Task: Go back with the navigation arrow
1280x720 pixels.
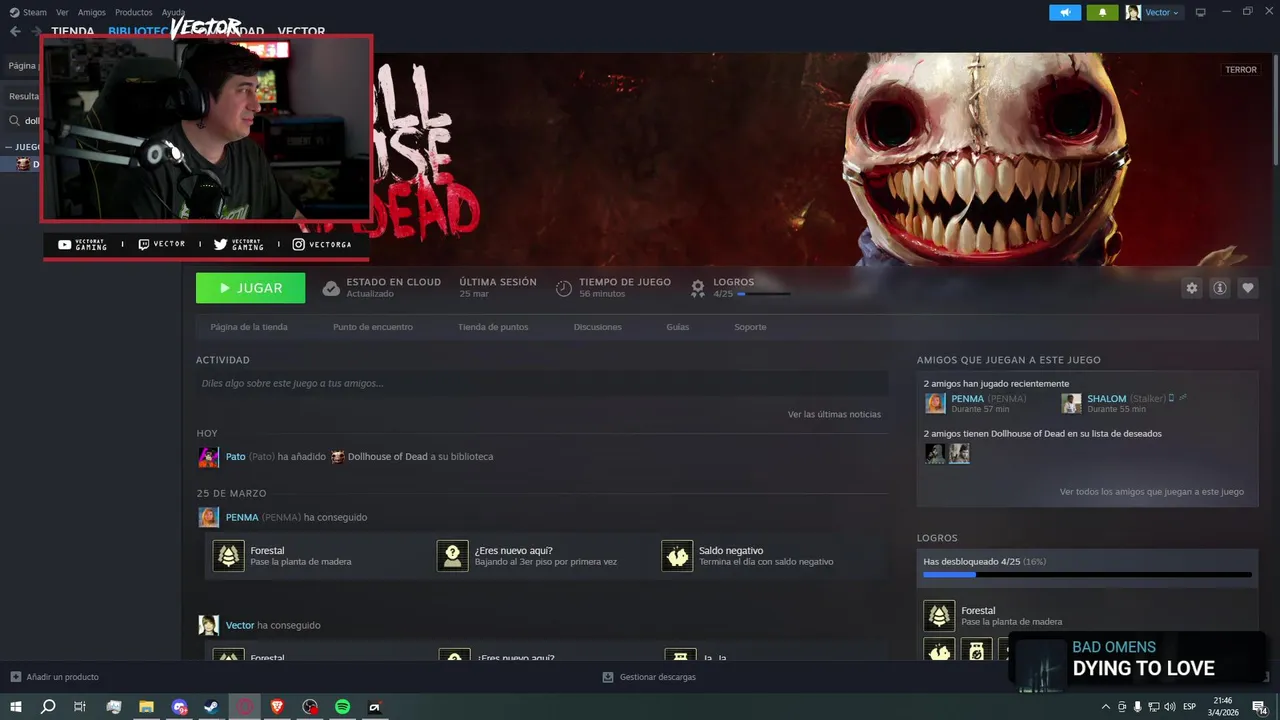Action: click(x=15, y=31)
